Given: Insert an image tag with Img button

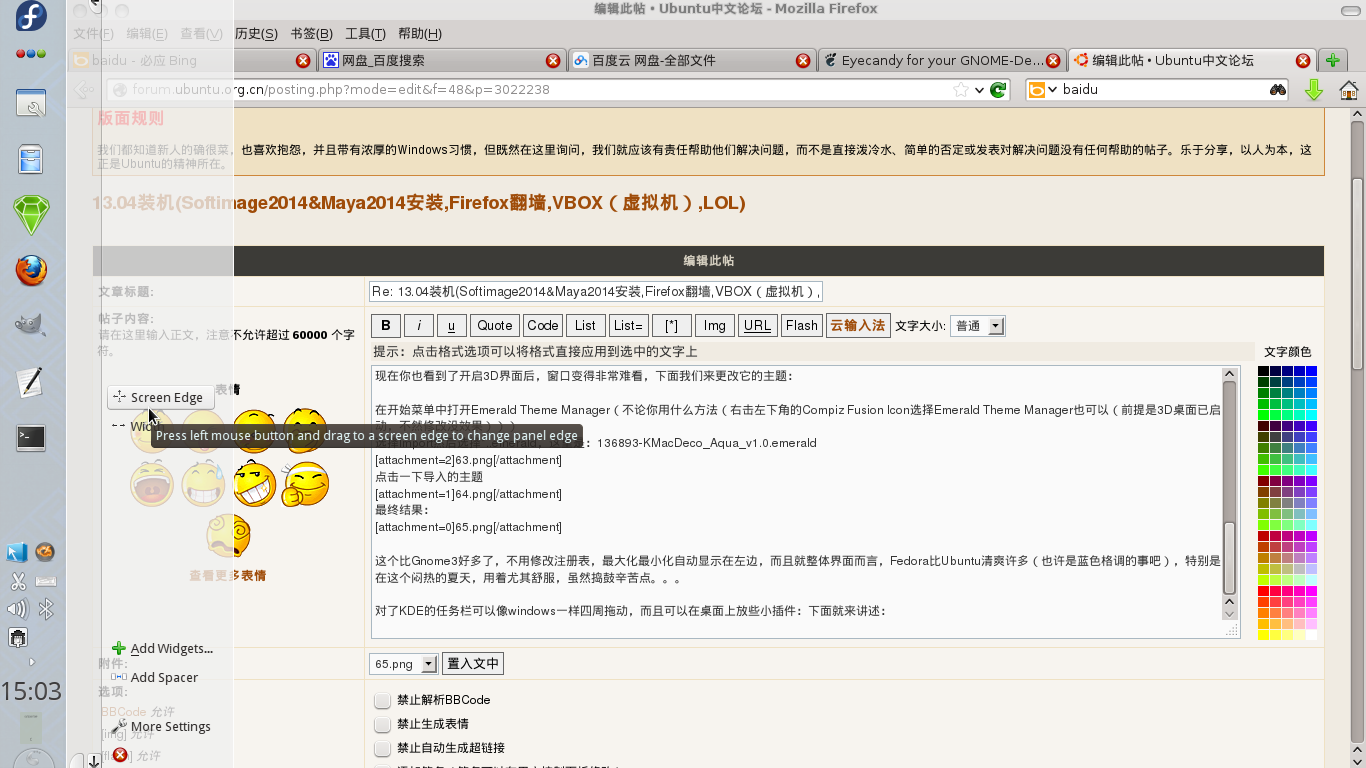Looking at the screenshot, I should click(714, 326).
